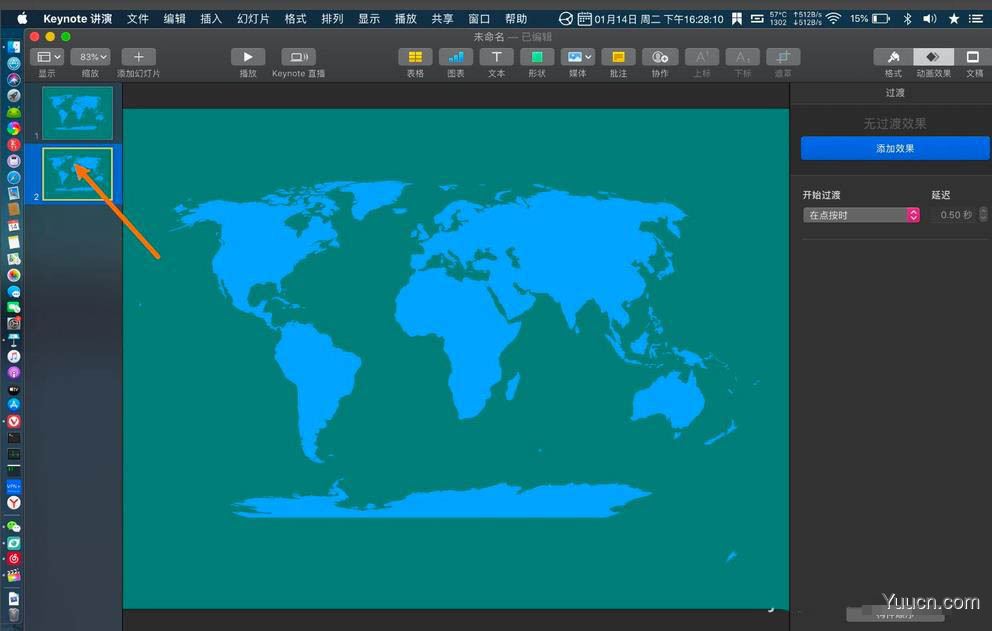Image resolution: width=992 pixels, height=631 pixels.
Task: Open the 排列 arrange menu
Action: click(x=332, y=18)
